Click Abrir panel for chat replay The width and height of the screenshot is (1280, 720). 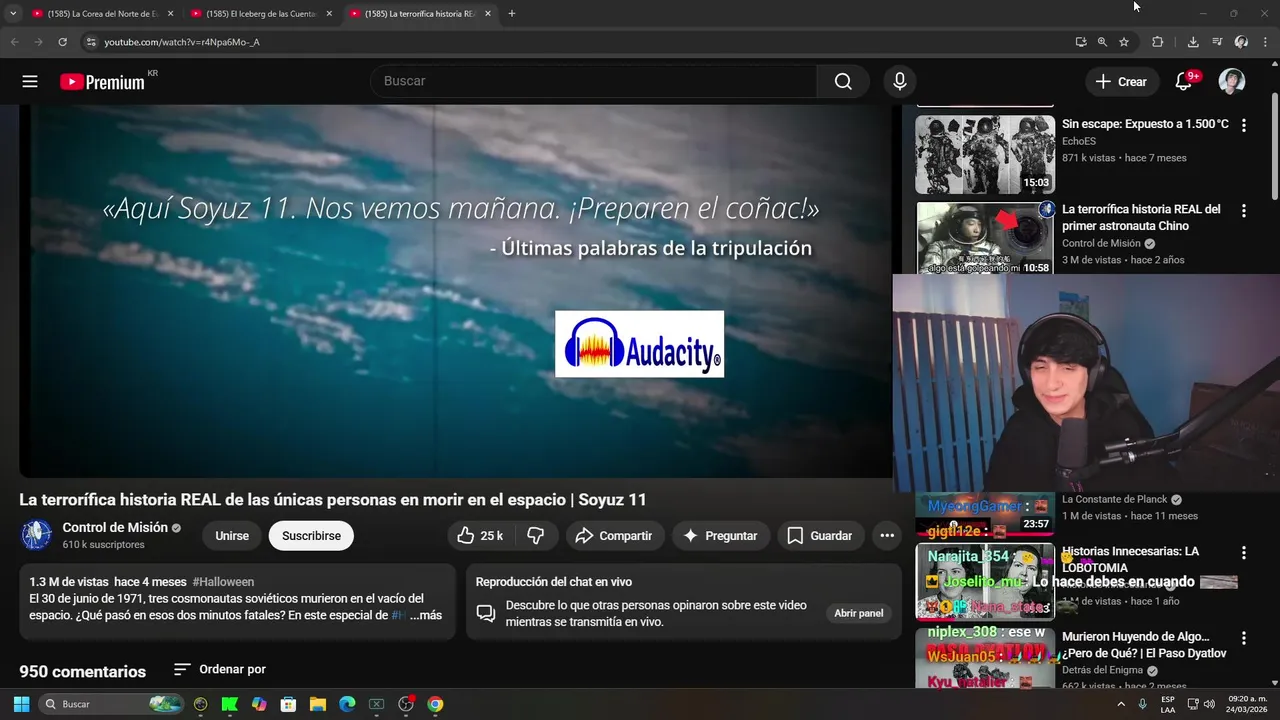coord(859,613)
